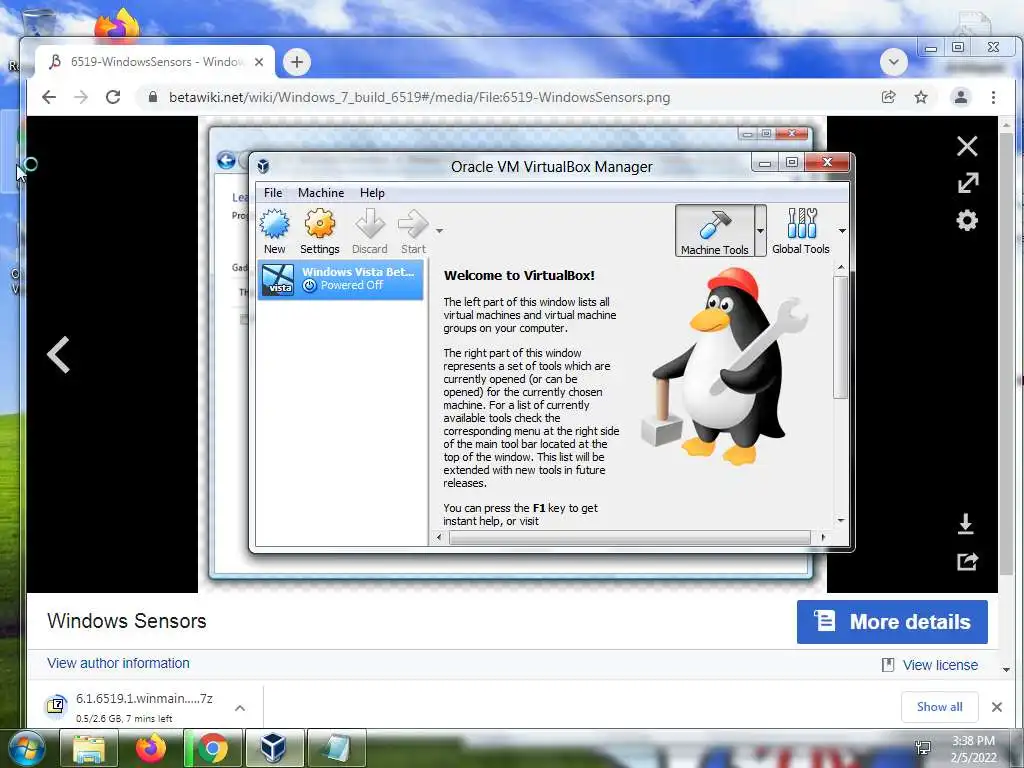Image resolution: width=1024 pixels, height=768 pixels.
Task: Click the blue back arrow in background window
Action: 226,161
